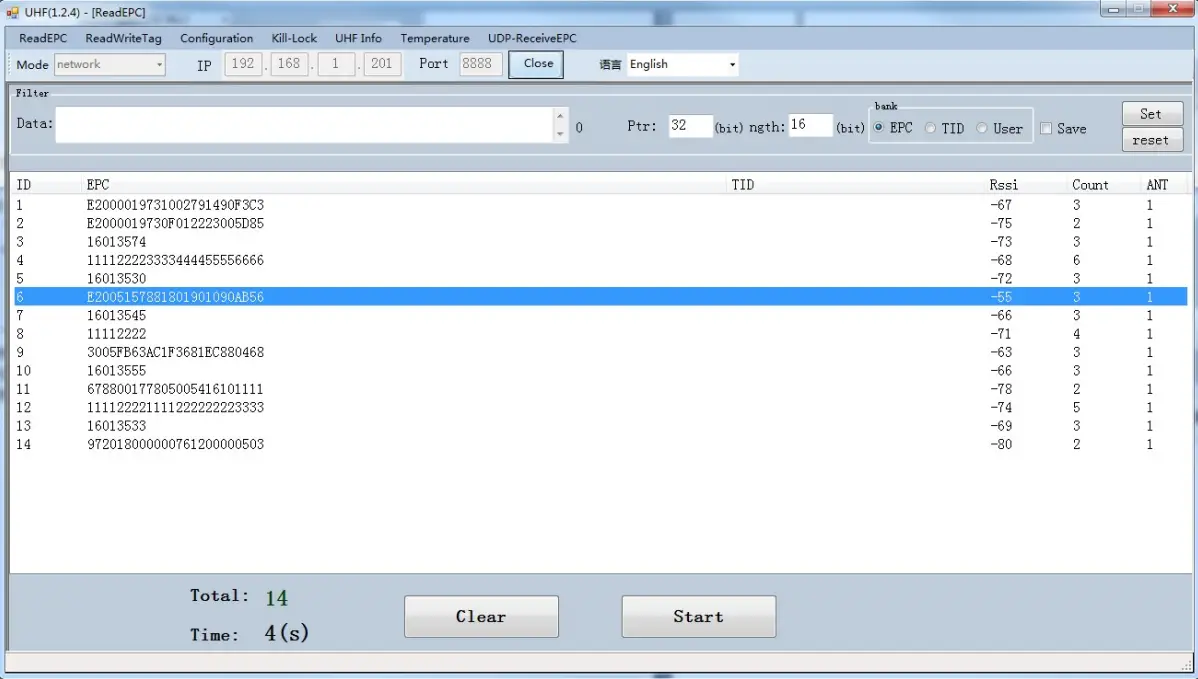Close the UHF window
1198x679 pixels.
(x=1174, y=9)
